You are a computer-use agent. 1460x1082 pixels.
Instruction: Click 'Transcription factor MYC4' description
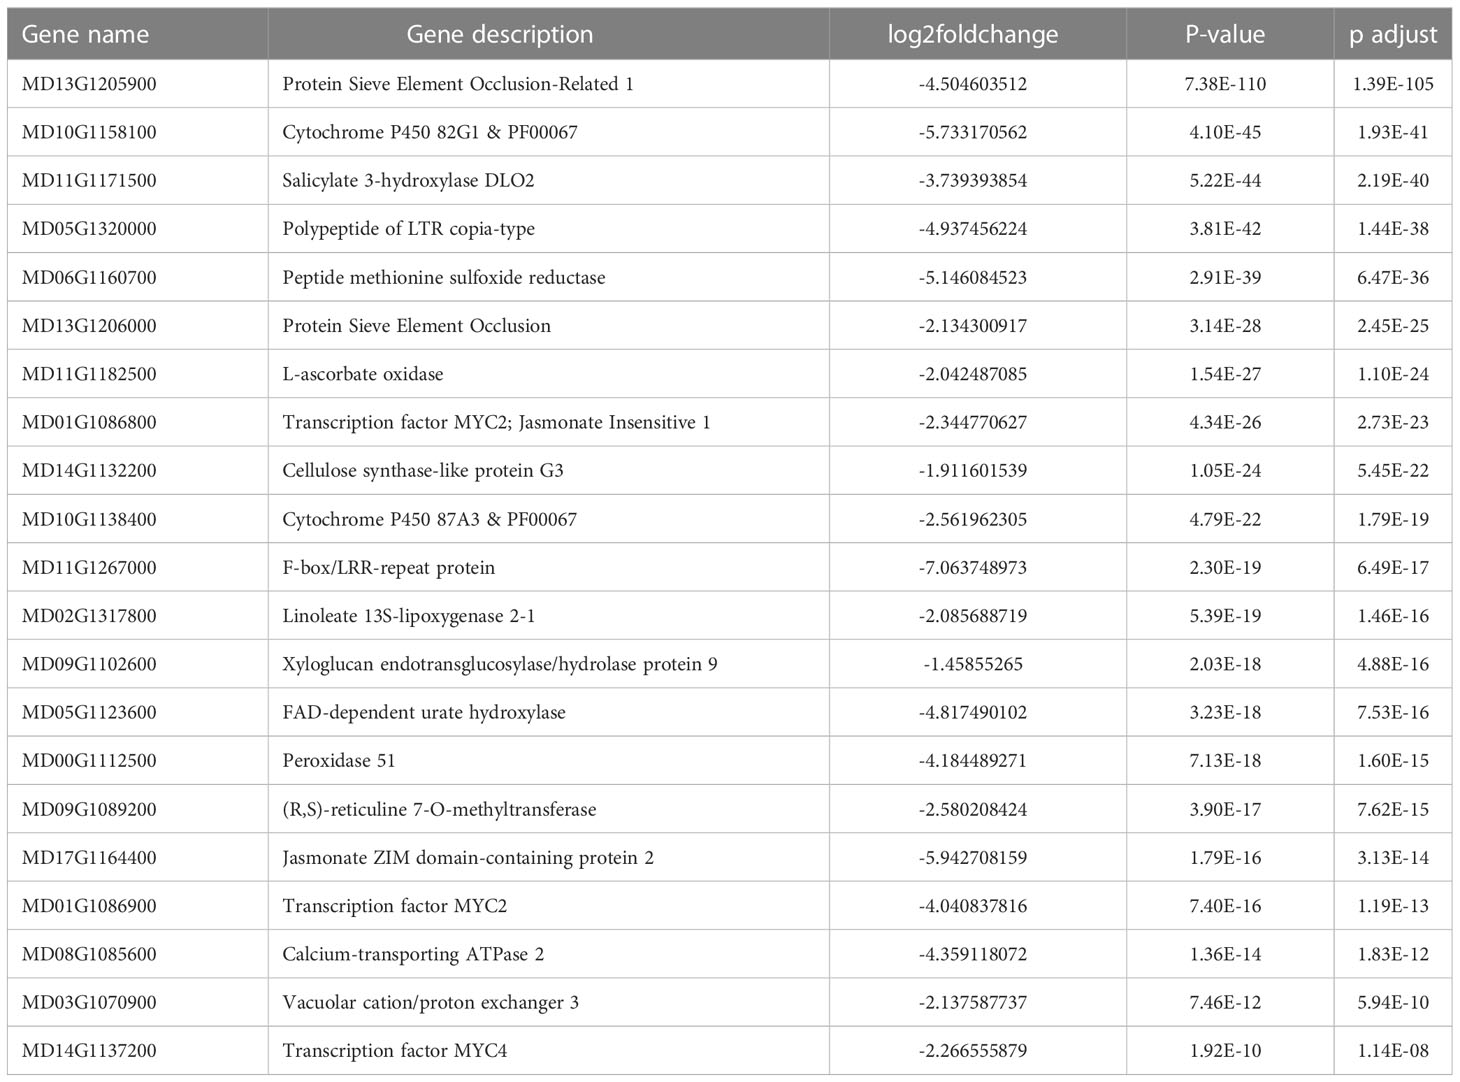point(395,1051)
